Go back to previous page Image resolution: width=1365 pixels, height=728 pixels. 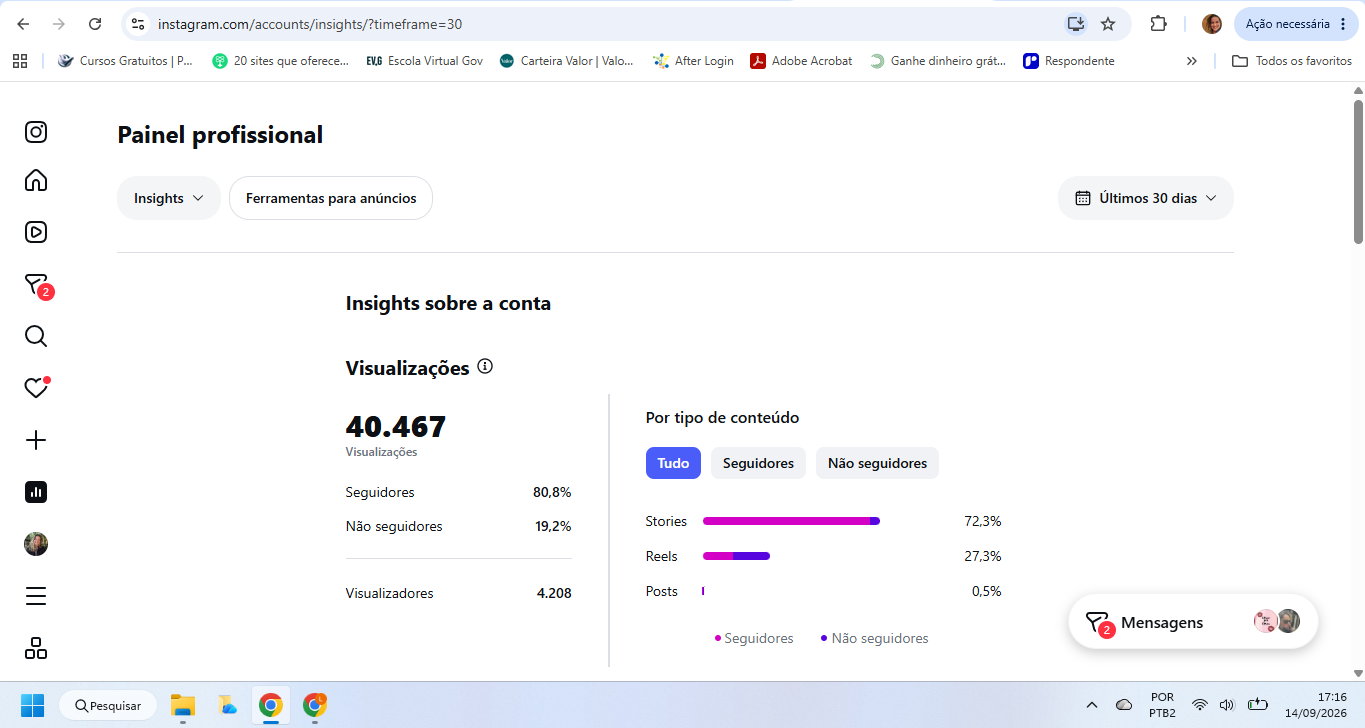click(23, 24)
